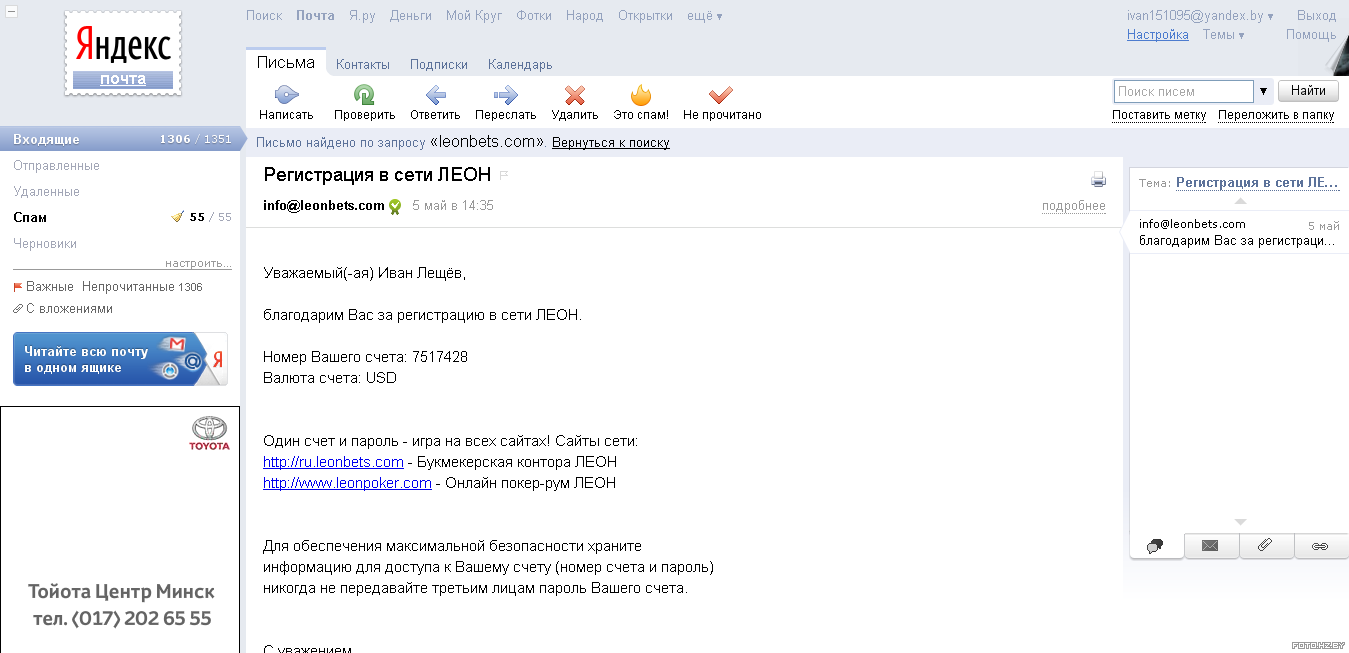The height and width of the screenshot is (653, 1349).
Task: Clean the Спам folder with broom icon
Action: tap(177, 217)
